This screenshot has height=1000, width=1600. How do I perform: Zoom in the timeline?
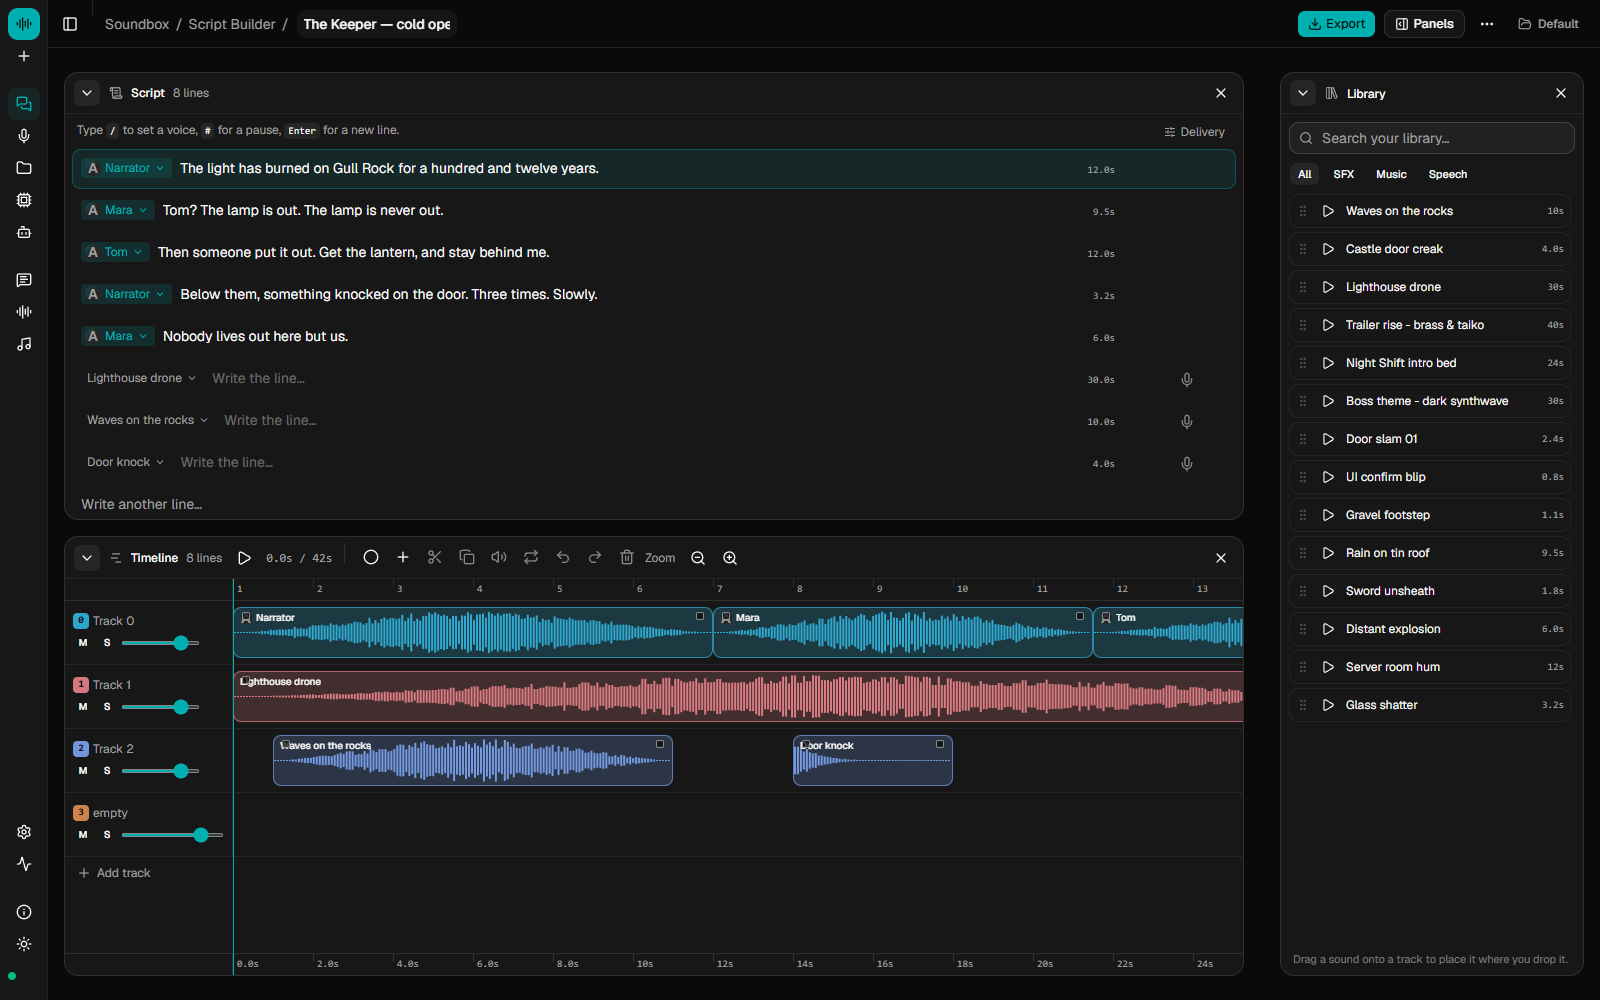[730, 558]
